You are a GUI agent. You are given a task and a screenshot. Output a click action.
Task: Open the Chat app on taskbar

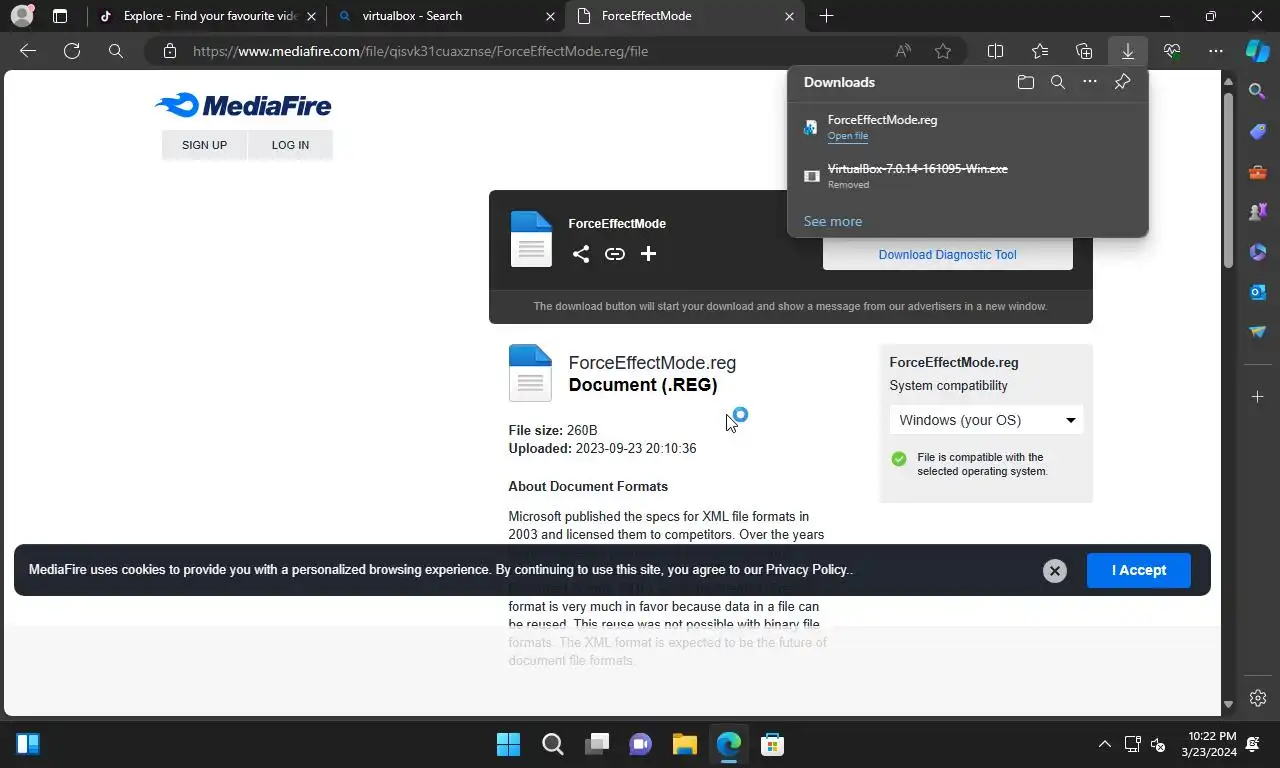(640, 744)
